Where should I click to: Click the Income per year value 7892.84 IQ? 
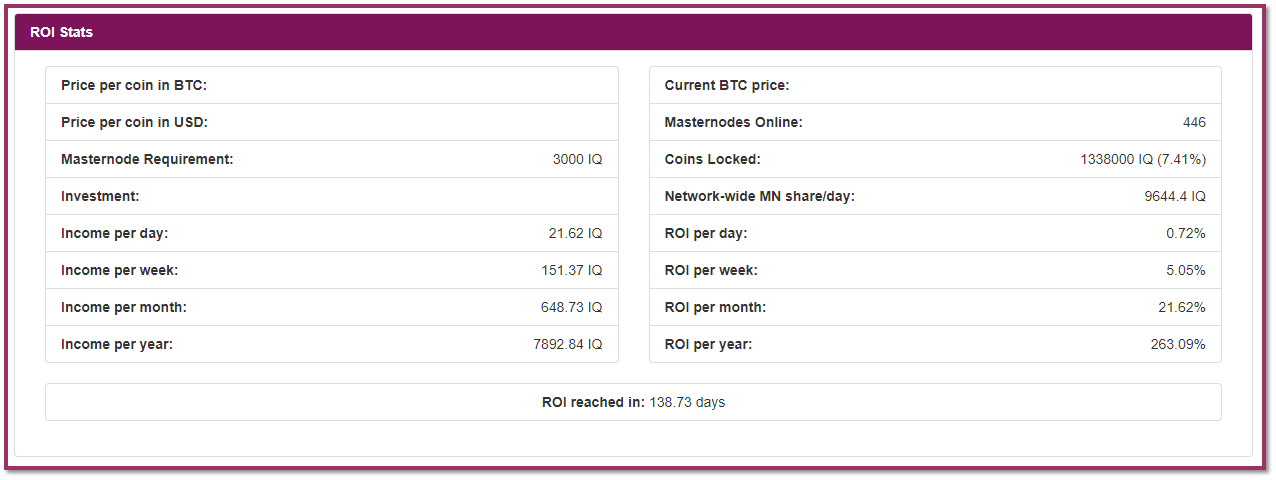click(x=568, y=344)
